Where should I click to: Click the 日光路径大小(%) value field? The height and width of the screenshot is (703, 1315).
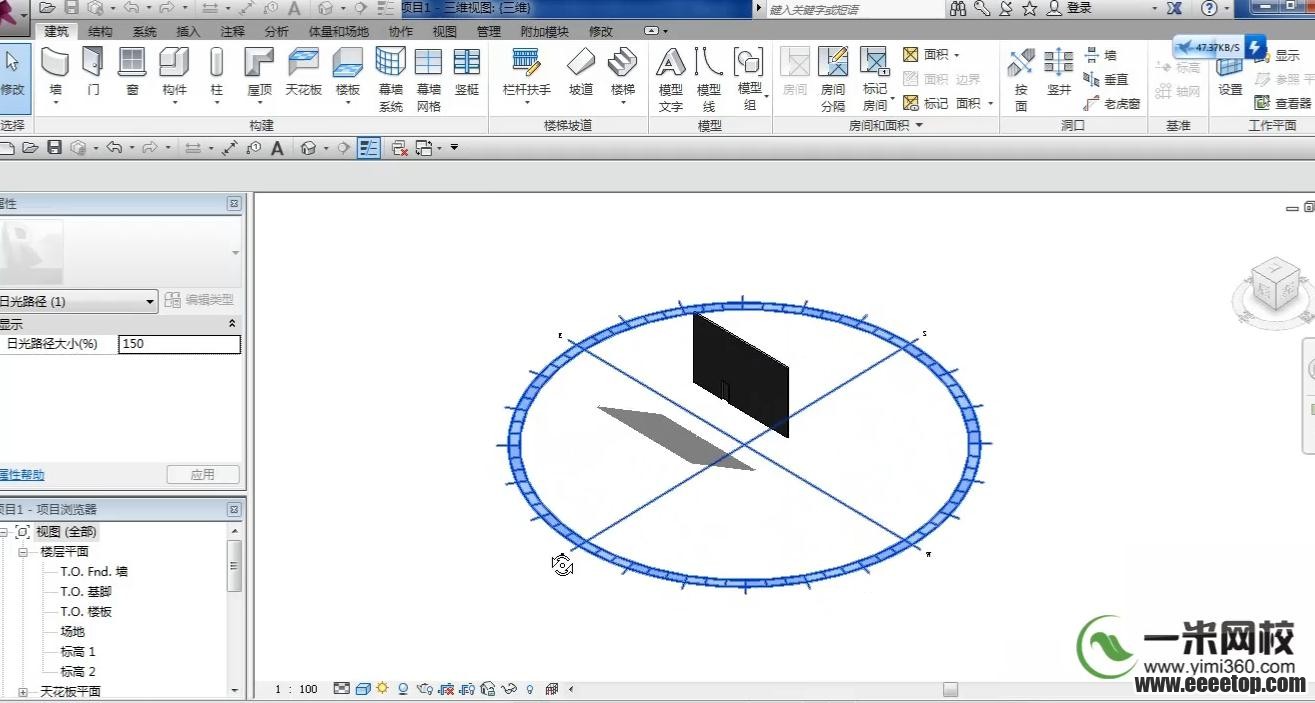coord(179,344)
